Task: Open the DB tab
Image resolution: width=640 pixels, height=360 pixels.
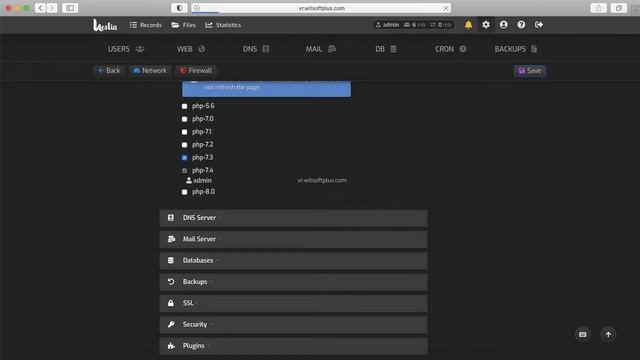Action: pos(386,49)
